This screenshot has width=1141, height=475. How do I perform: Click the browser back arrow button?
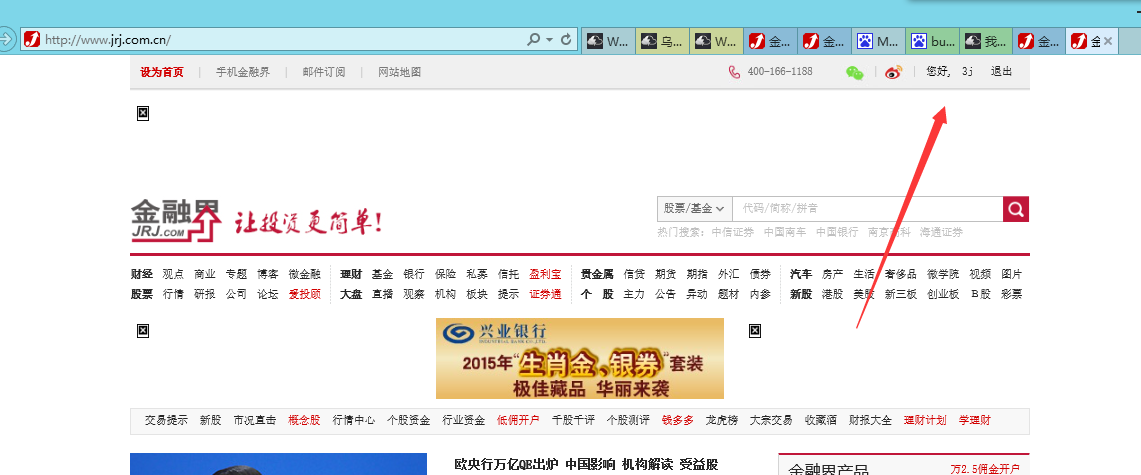coord(6,39)
